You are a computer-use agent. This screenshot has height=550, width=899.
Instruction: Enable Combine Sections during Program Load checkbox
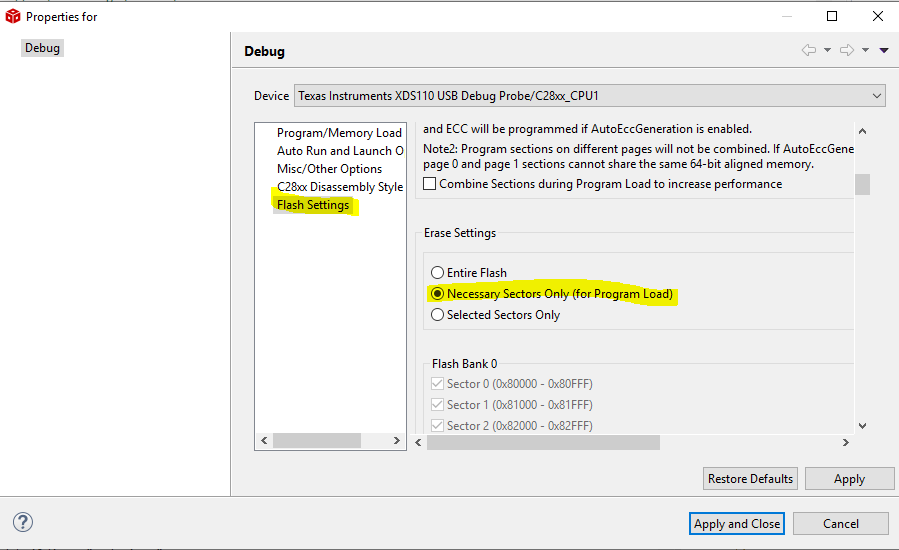(429, 184)
